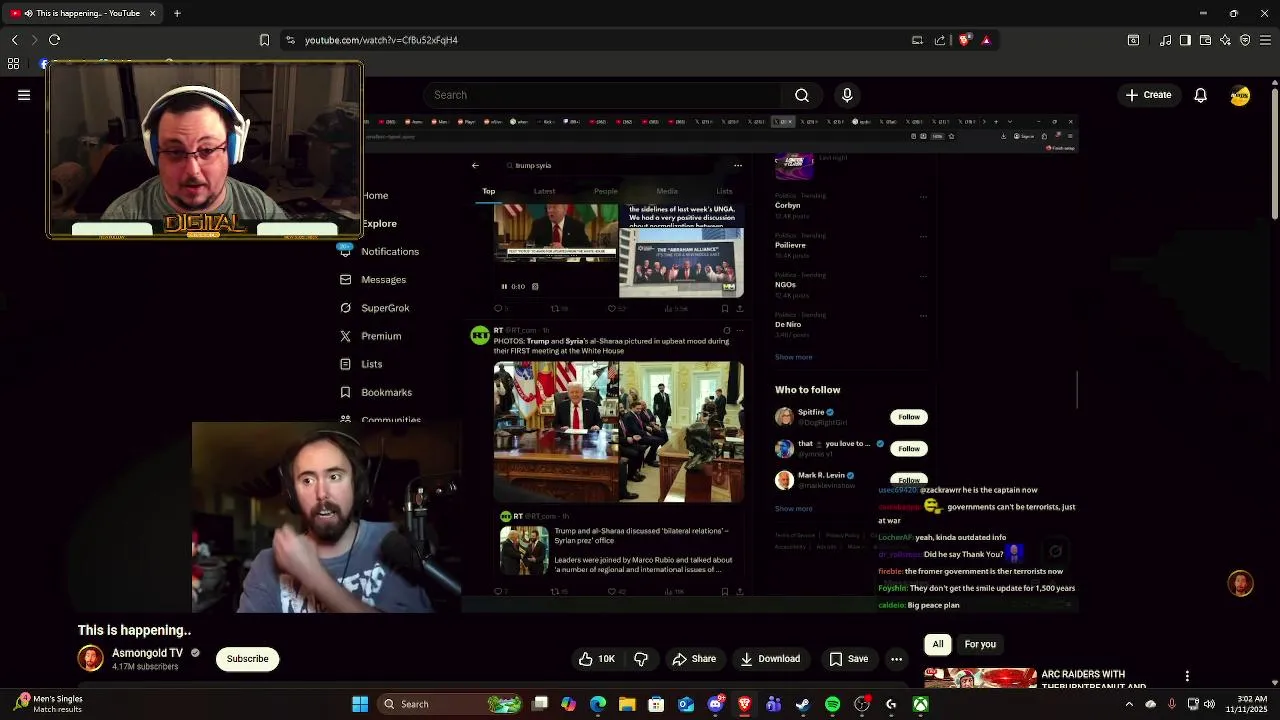Open the apps grid in the bookmarks bar
Image resolution: width=1280 pixels, height=720 pixels.
pos(13,64)
